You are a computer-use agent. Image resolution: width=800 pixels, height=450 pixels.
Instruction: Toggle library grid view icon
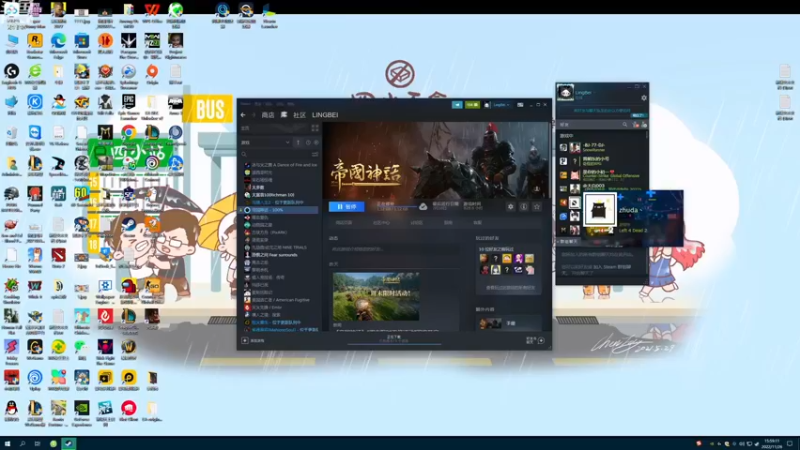(315, 128)
